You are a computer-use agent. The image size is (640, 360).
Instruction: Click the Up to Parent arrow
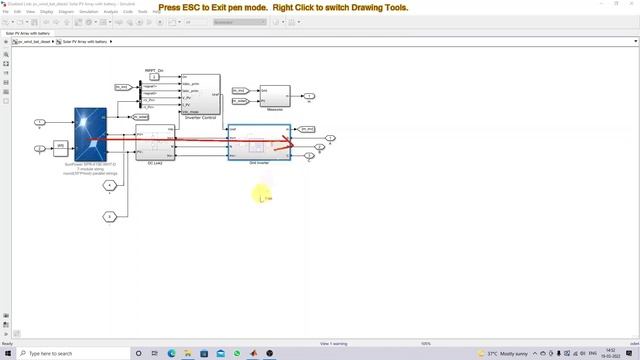pos(67,22)
